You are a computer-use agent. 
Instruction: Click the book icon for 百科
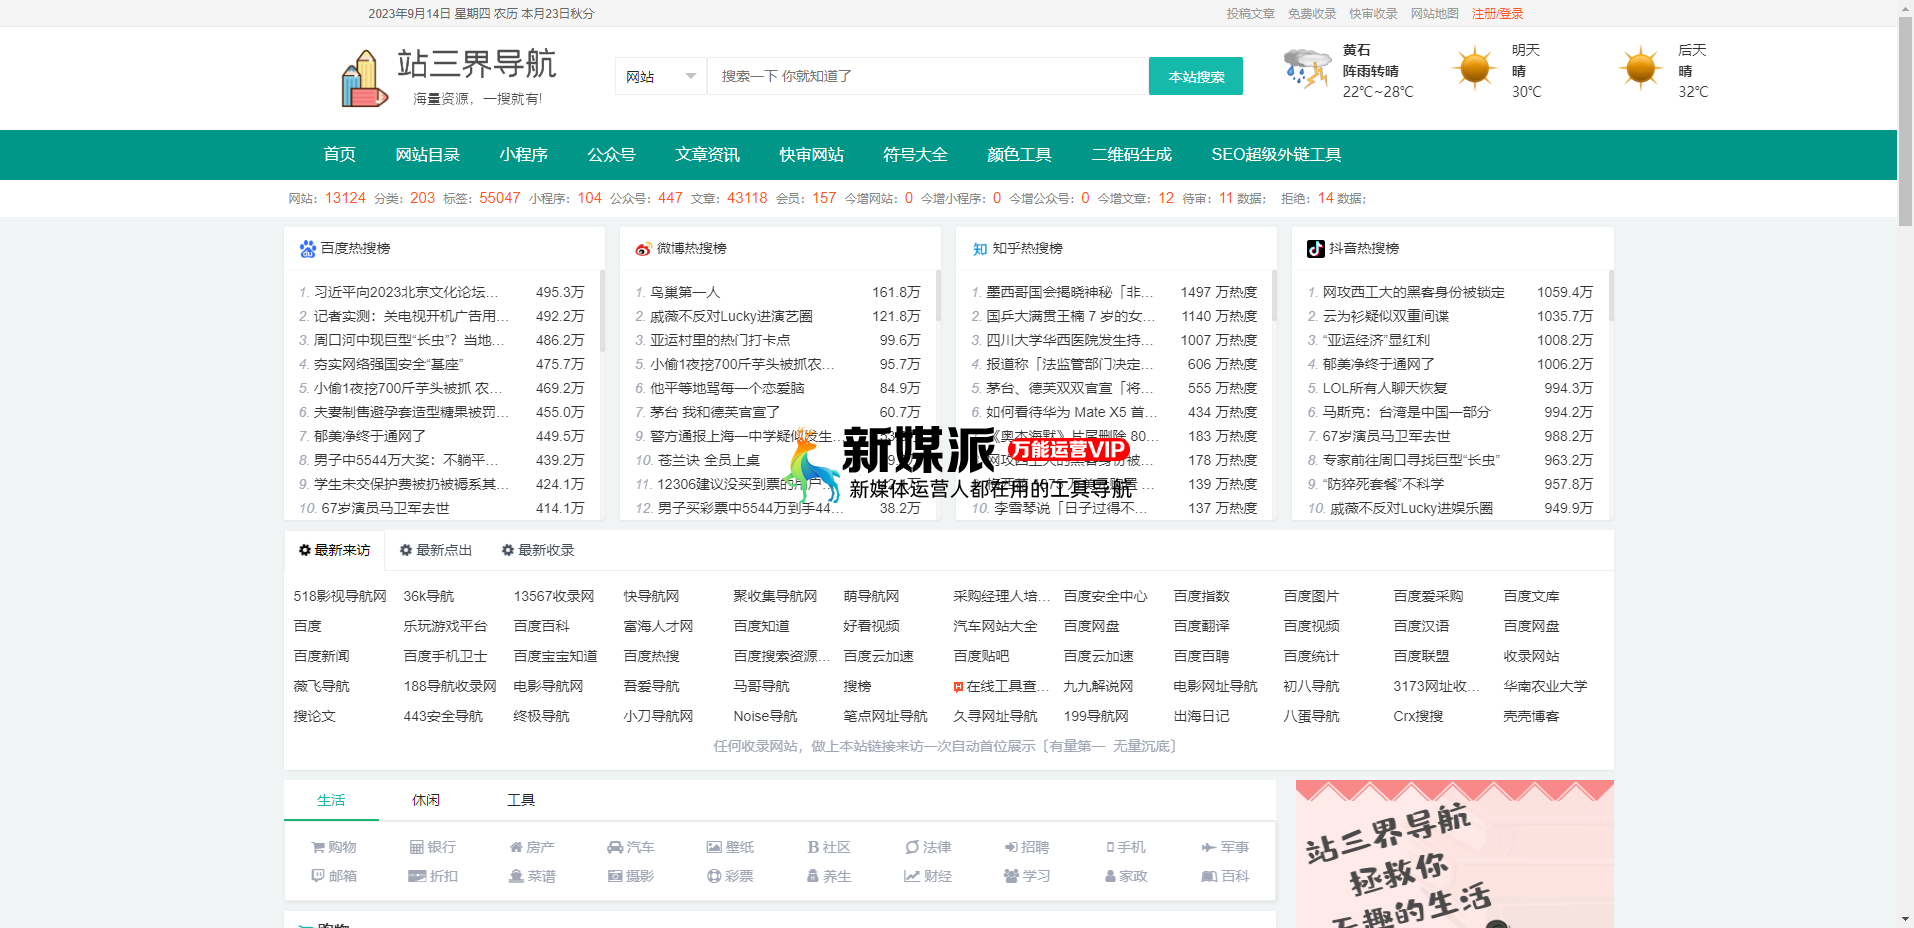tap(1209, 876)
